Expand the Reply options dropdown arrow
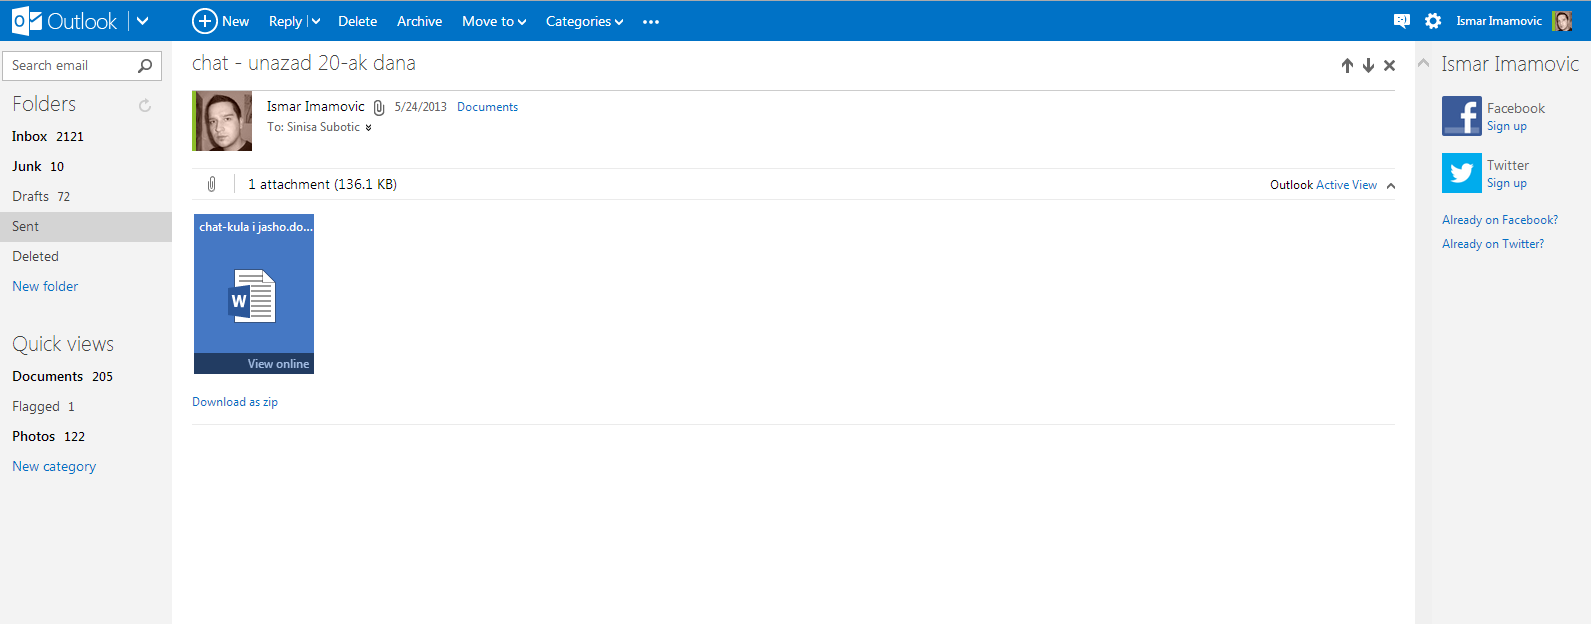Screen dimensions: 1591x624 (316, 21)
